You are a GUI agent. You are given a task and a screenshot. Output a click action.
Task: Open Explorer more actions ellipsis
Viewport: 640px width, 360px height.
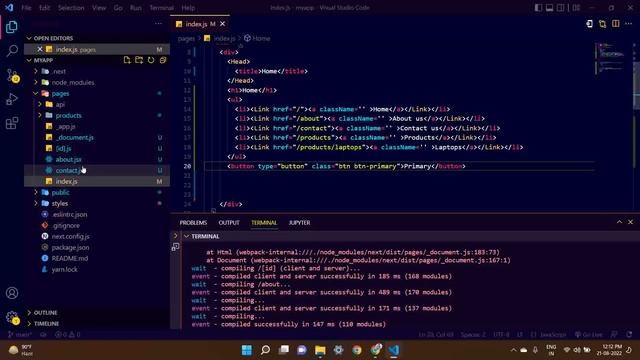point(158,24)
